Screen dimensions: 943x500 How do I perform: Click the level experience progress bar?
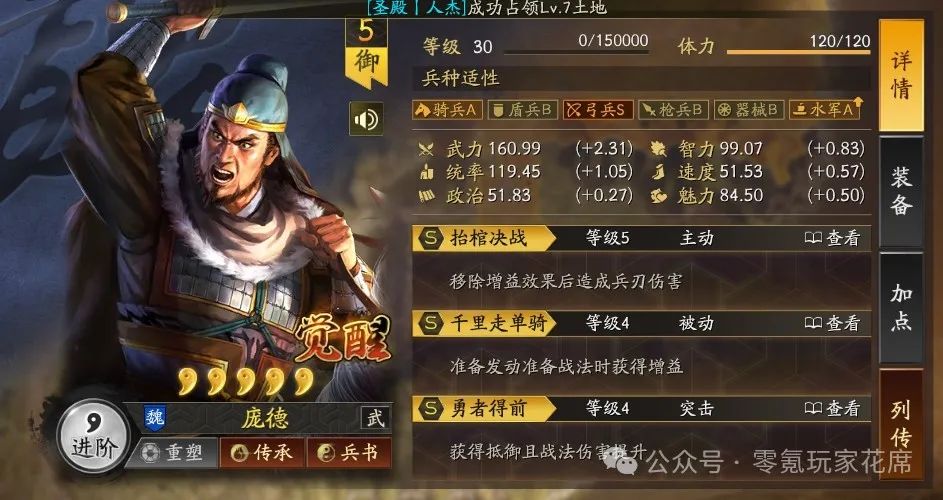(x=576, y=52)
